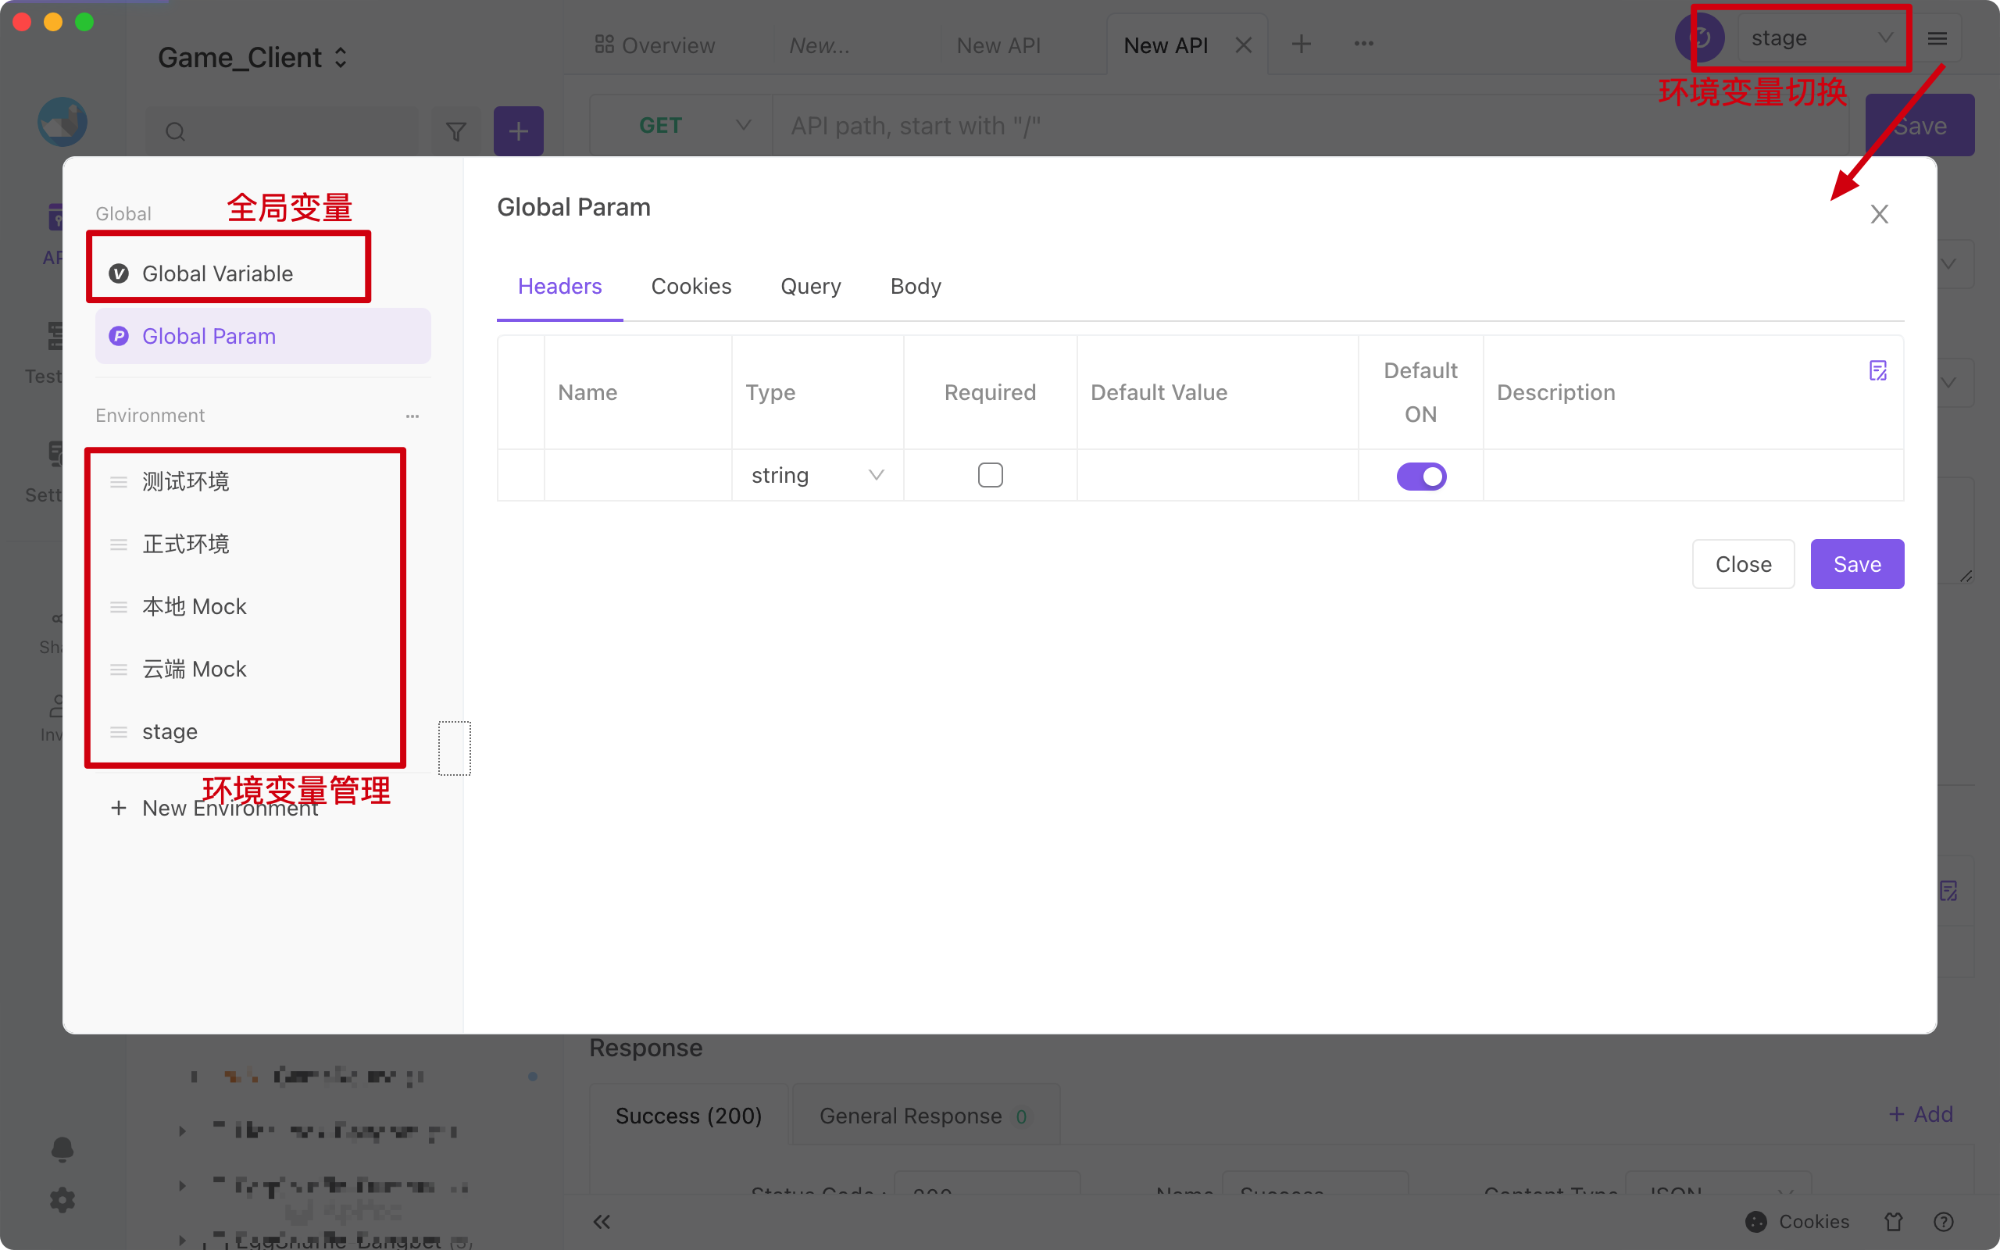Select the stage environment in list

[x=170, y=731]
